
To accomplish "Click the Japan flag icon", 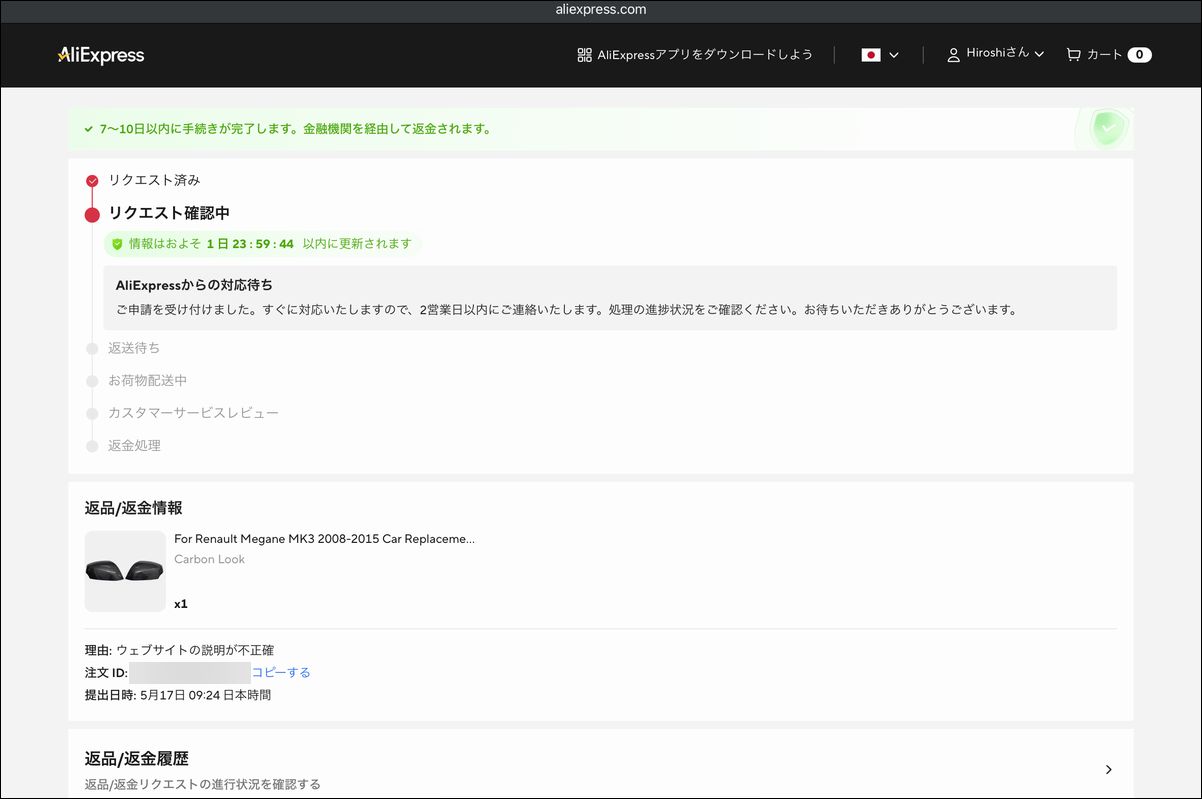I will tap(871, 55).
